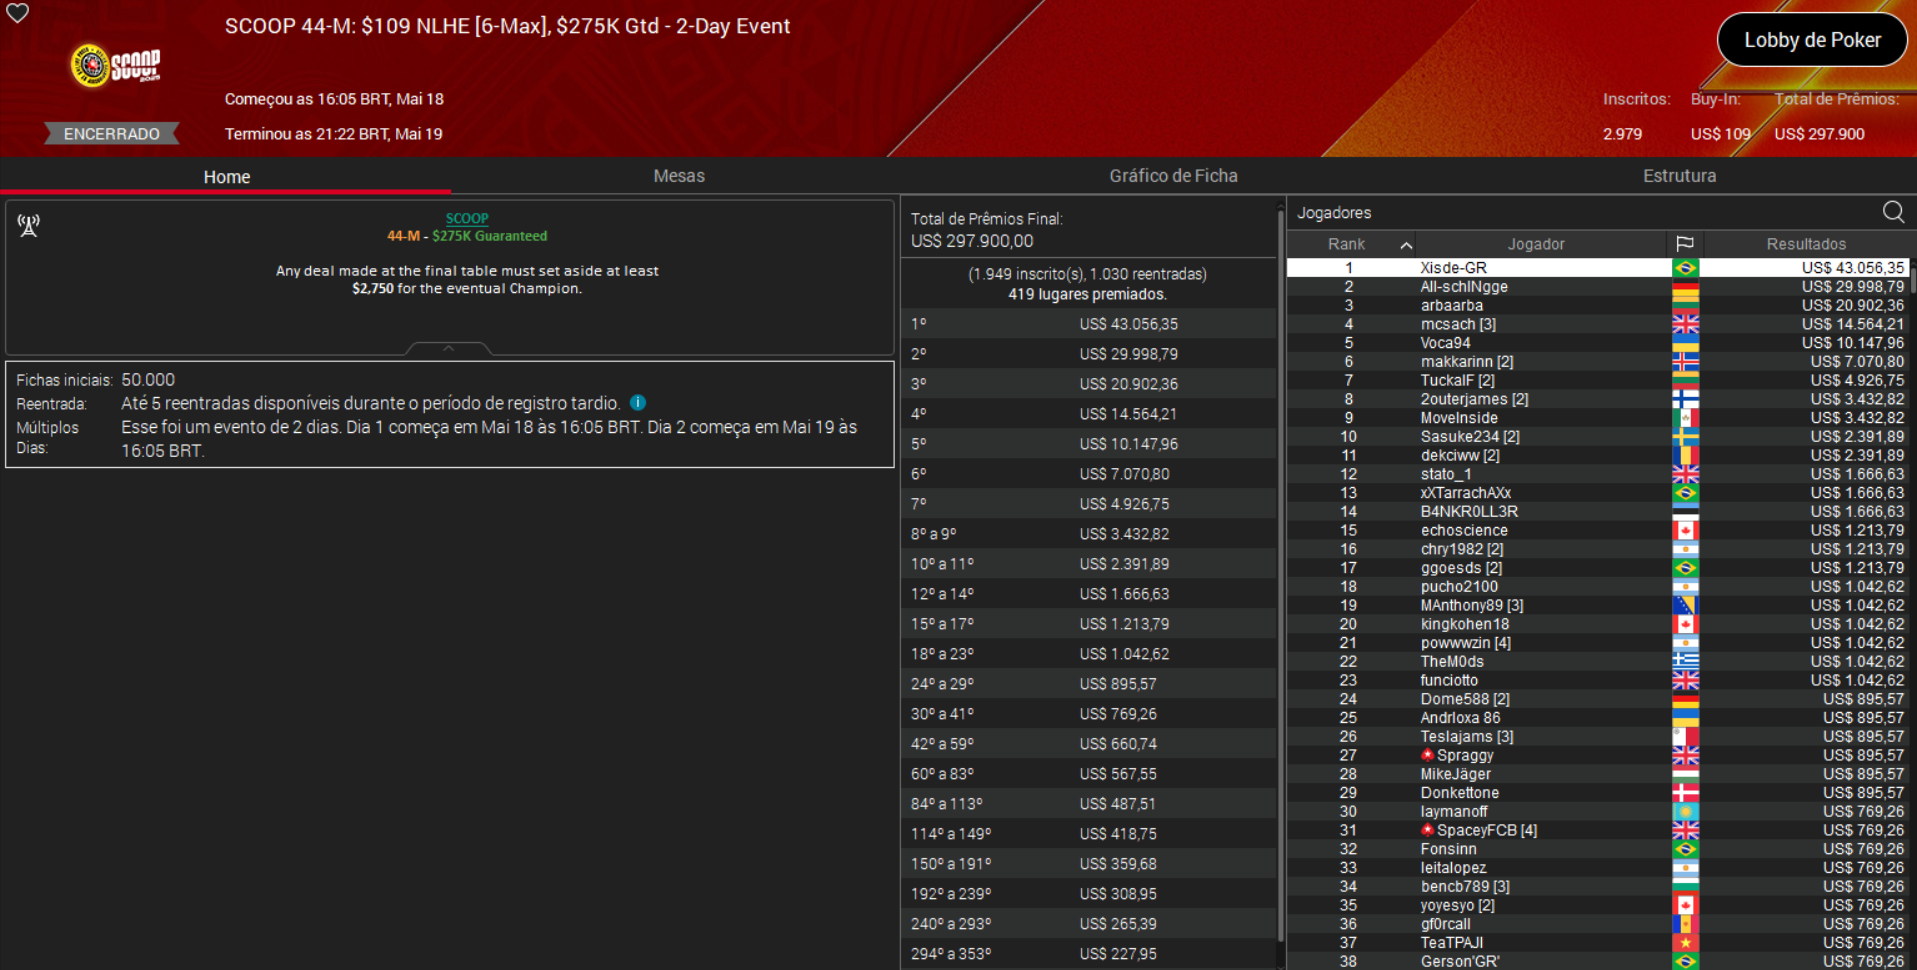
Task: Click Spraggy's red spade pro icon
Action: [1427, 755]
